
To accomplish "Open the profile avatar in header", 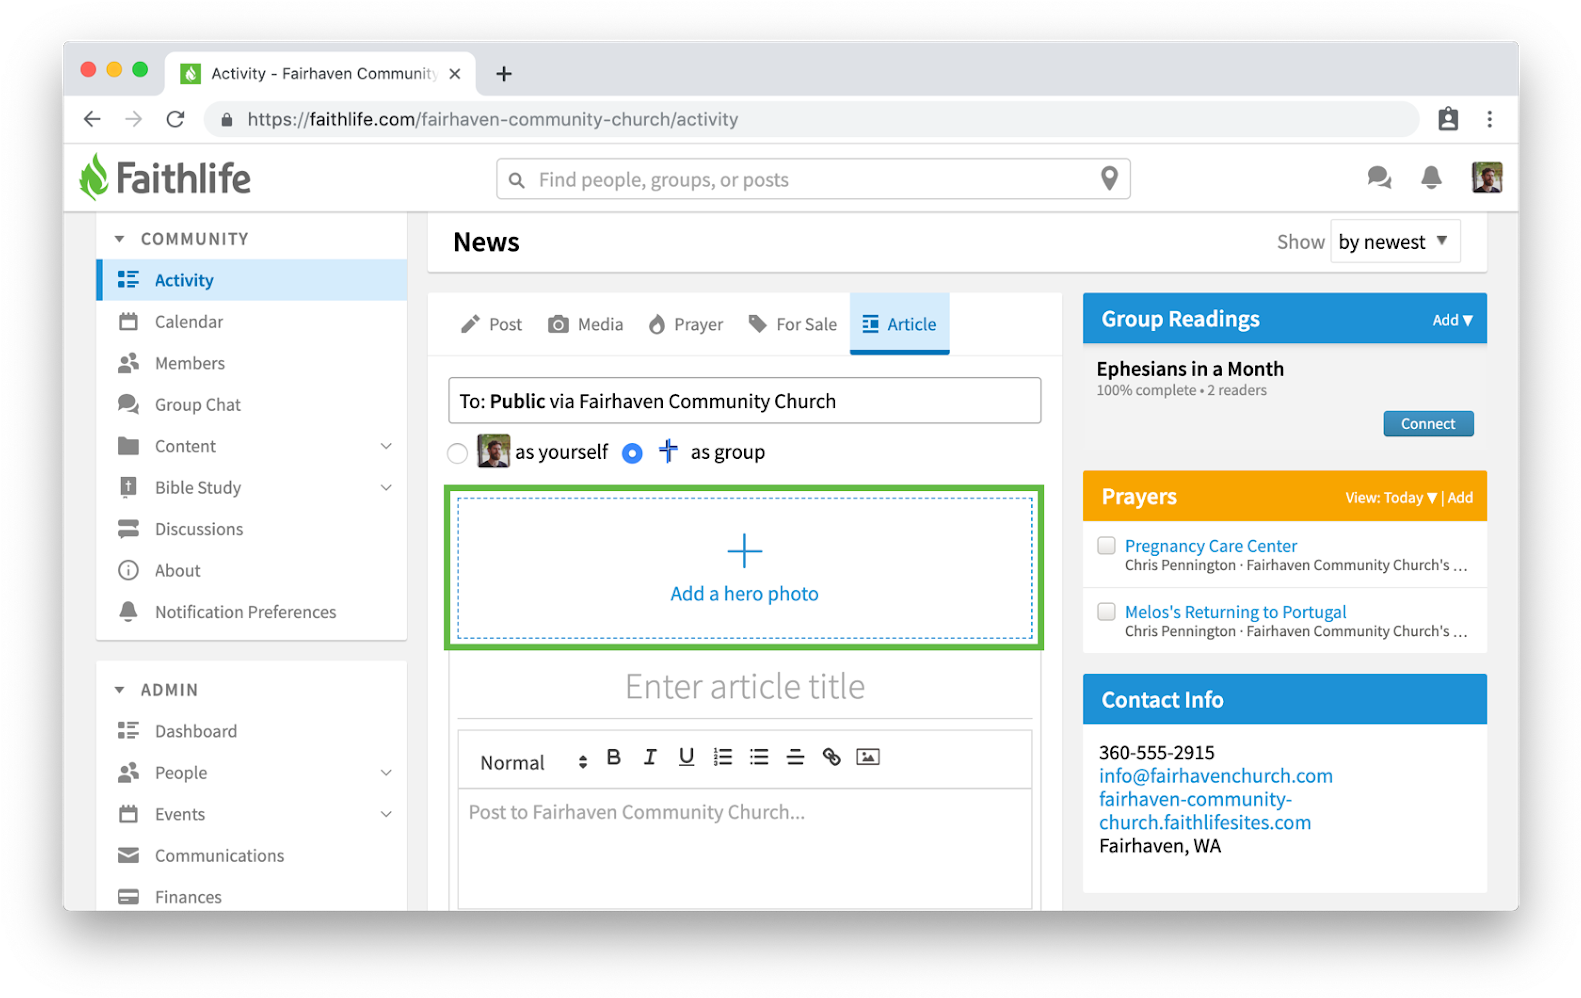I will (x=1486, y=178).
